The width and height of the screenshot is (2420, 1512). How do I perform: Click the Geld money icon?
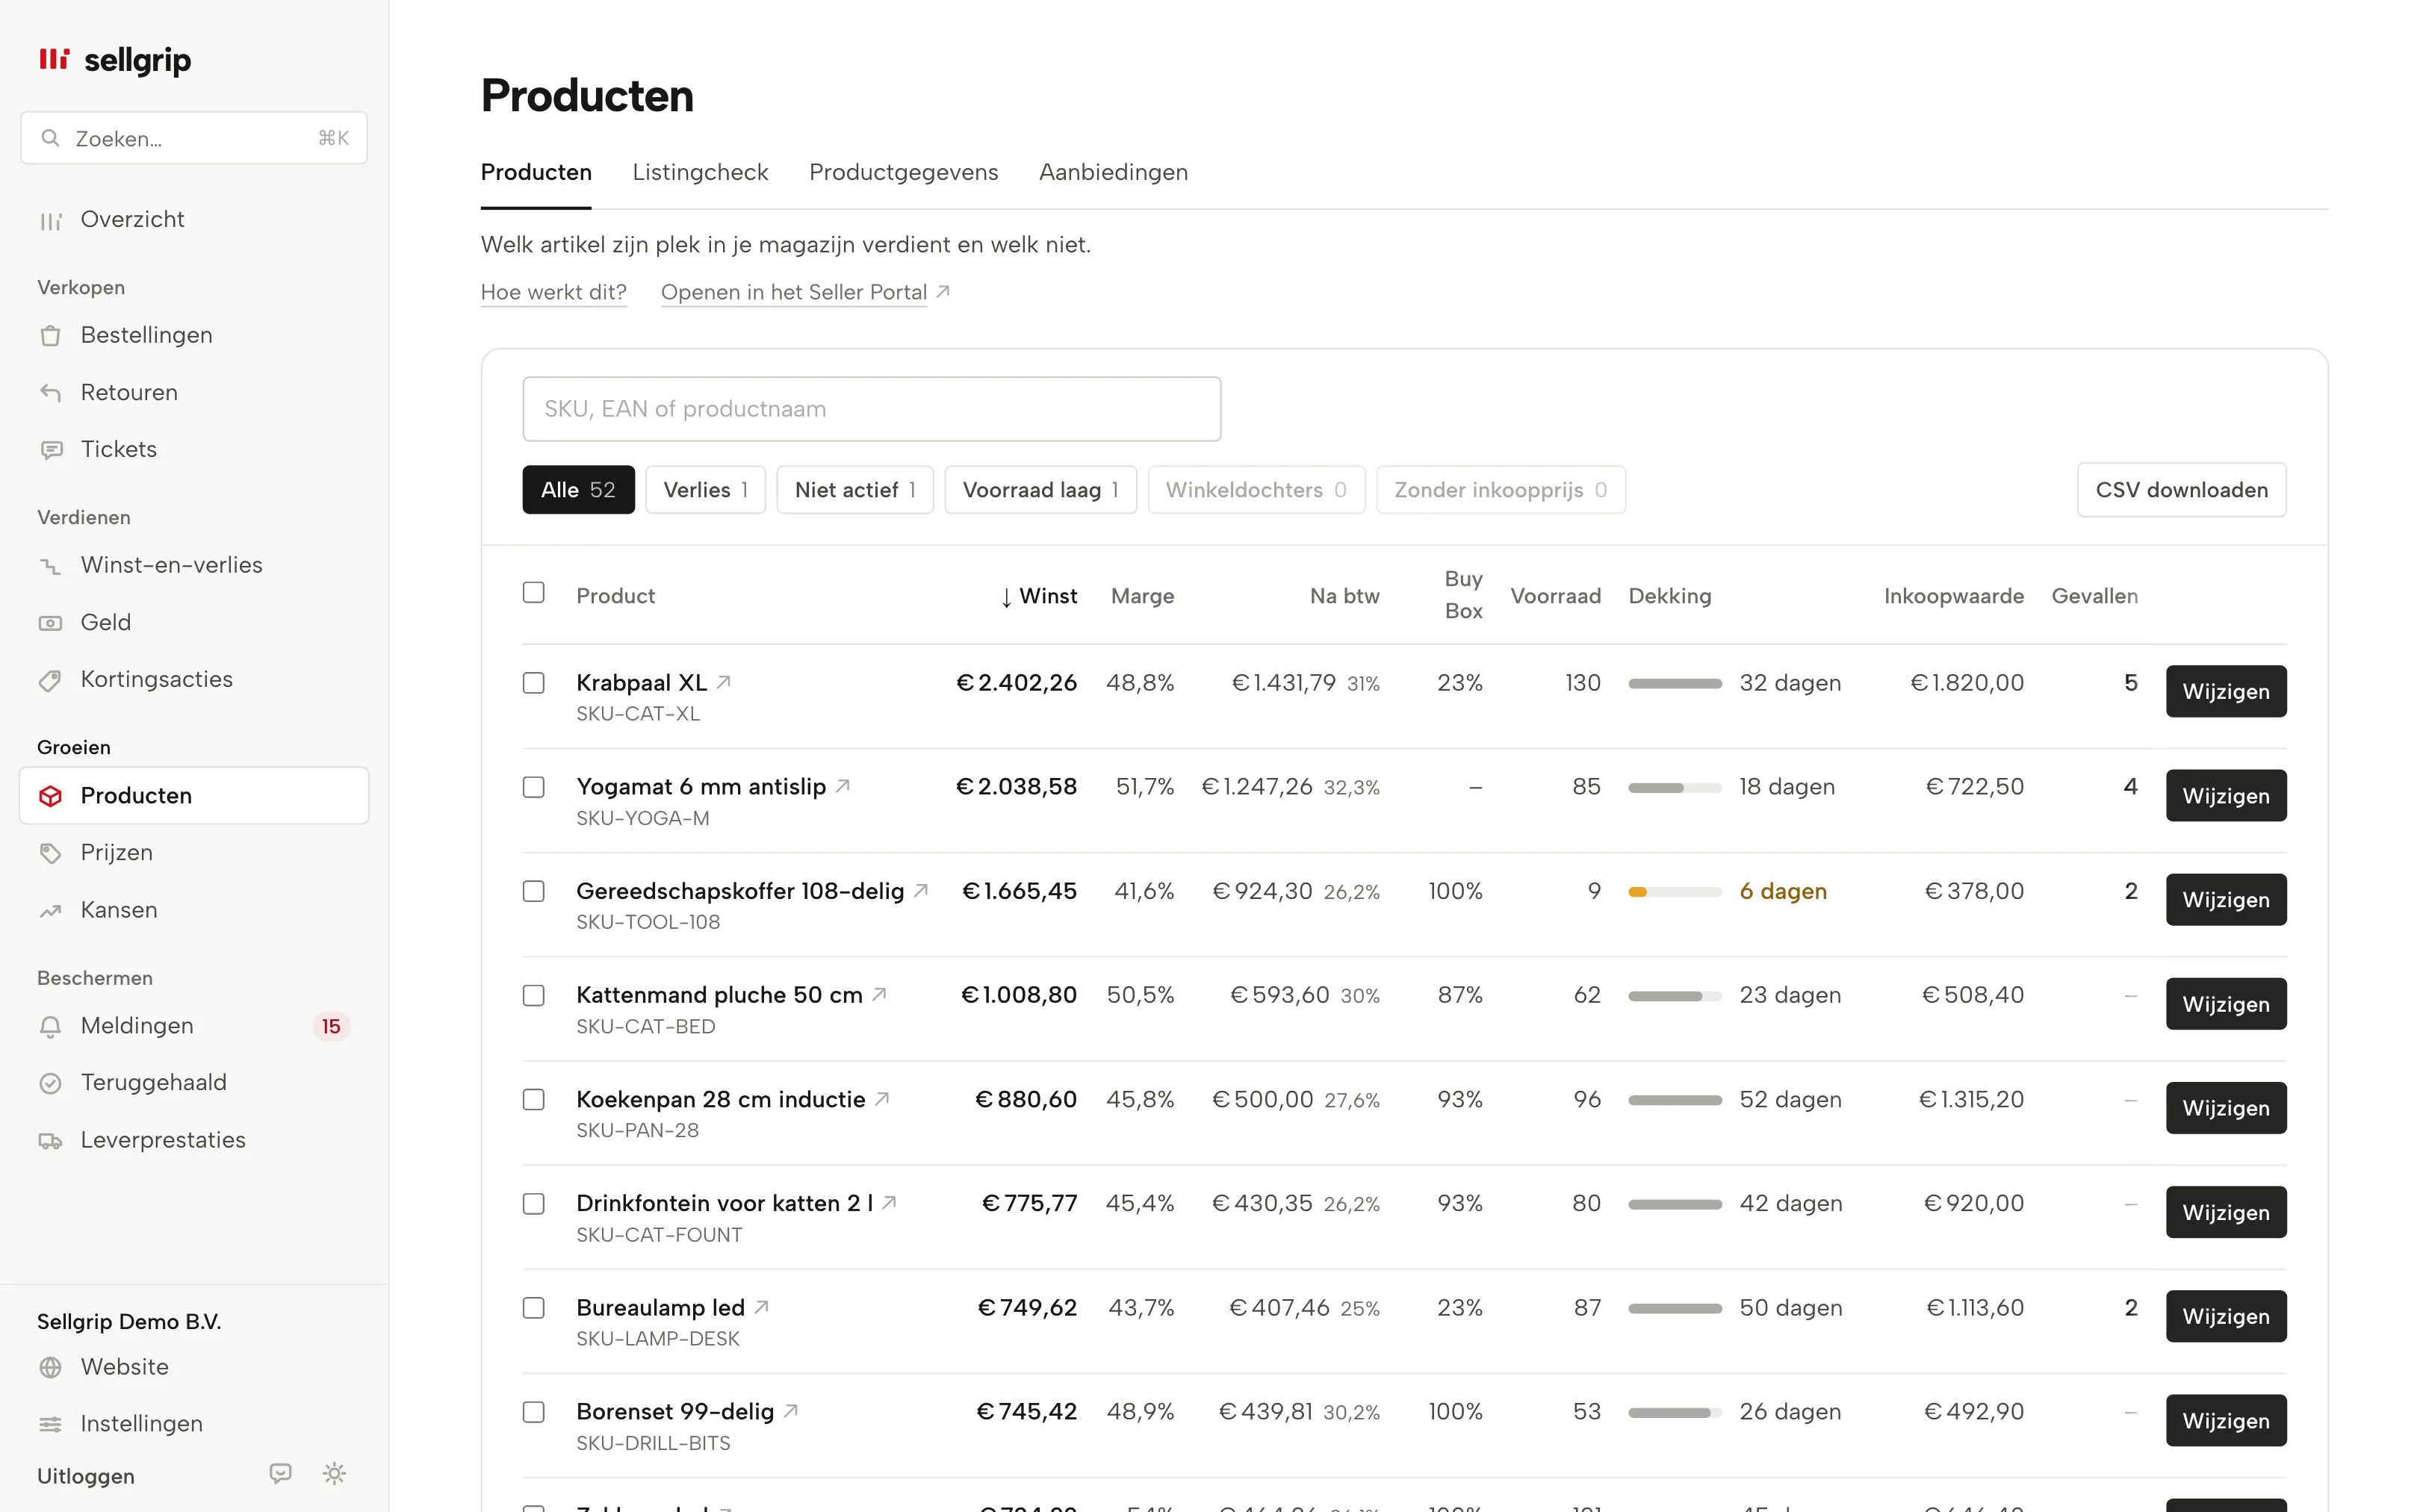point(51,623)
